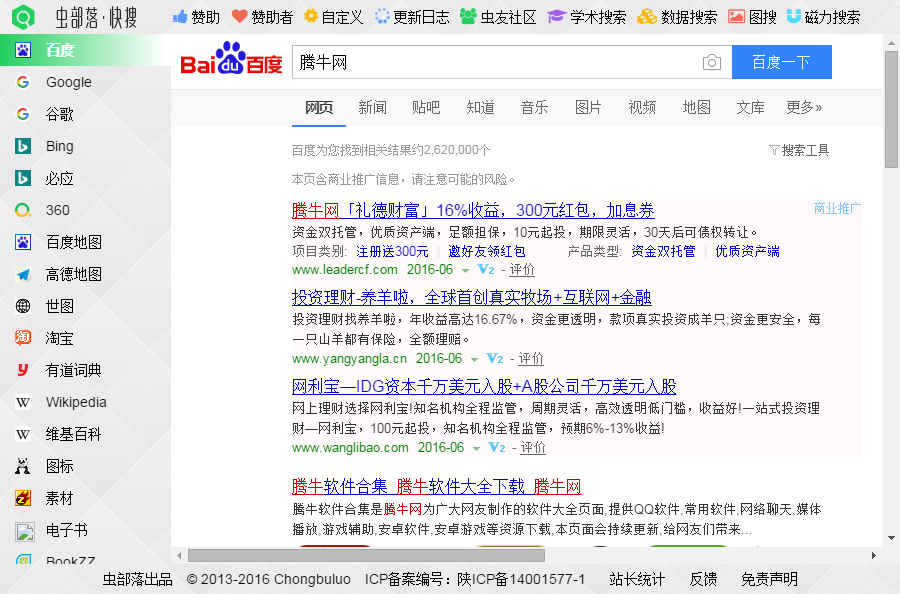
Task: Click the 赞助 thumbs-up icon
Action: tap(180, 17)
